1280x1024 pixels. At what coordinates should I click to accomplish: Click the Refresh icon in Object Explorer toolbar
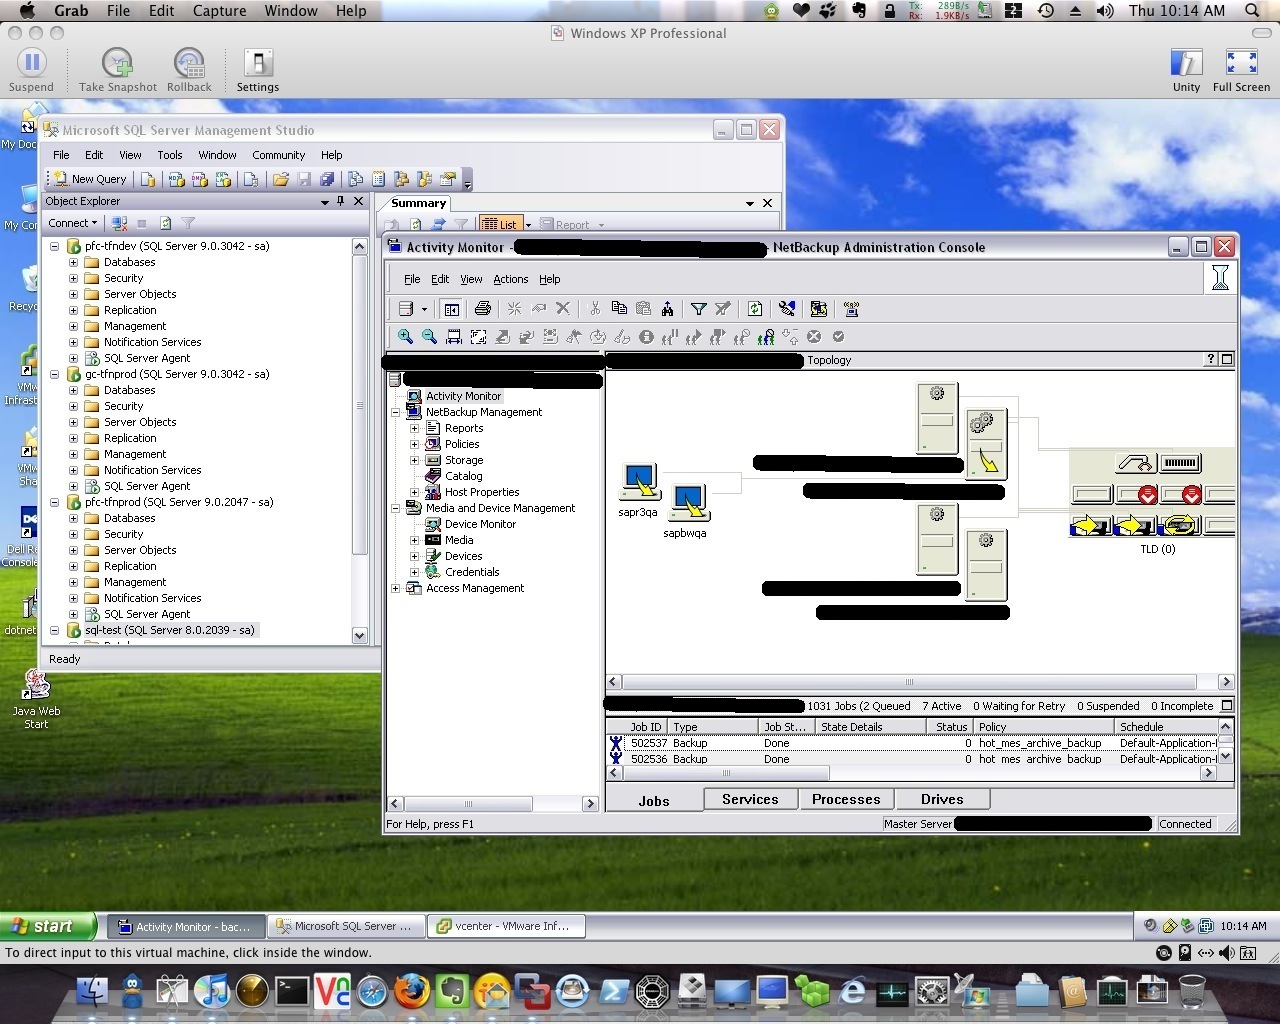pos(165,223)
